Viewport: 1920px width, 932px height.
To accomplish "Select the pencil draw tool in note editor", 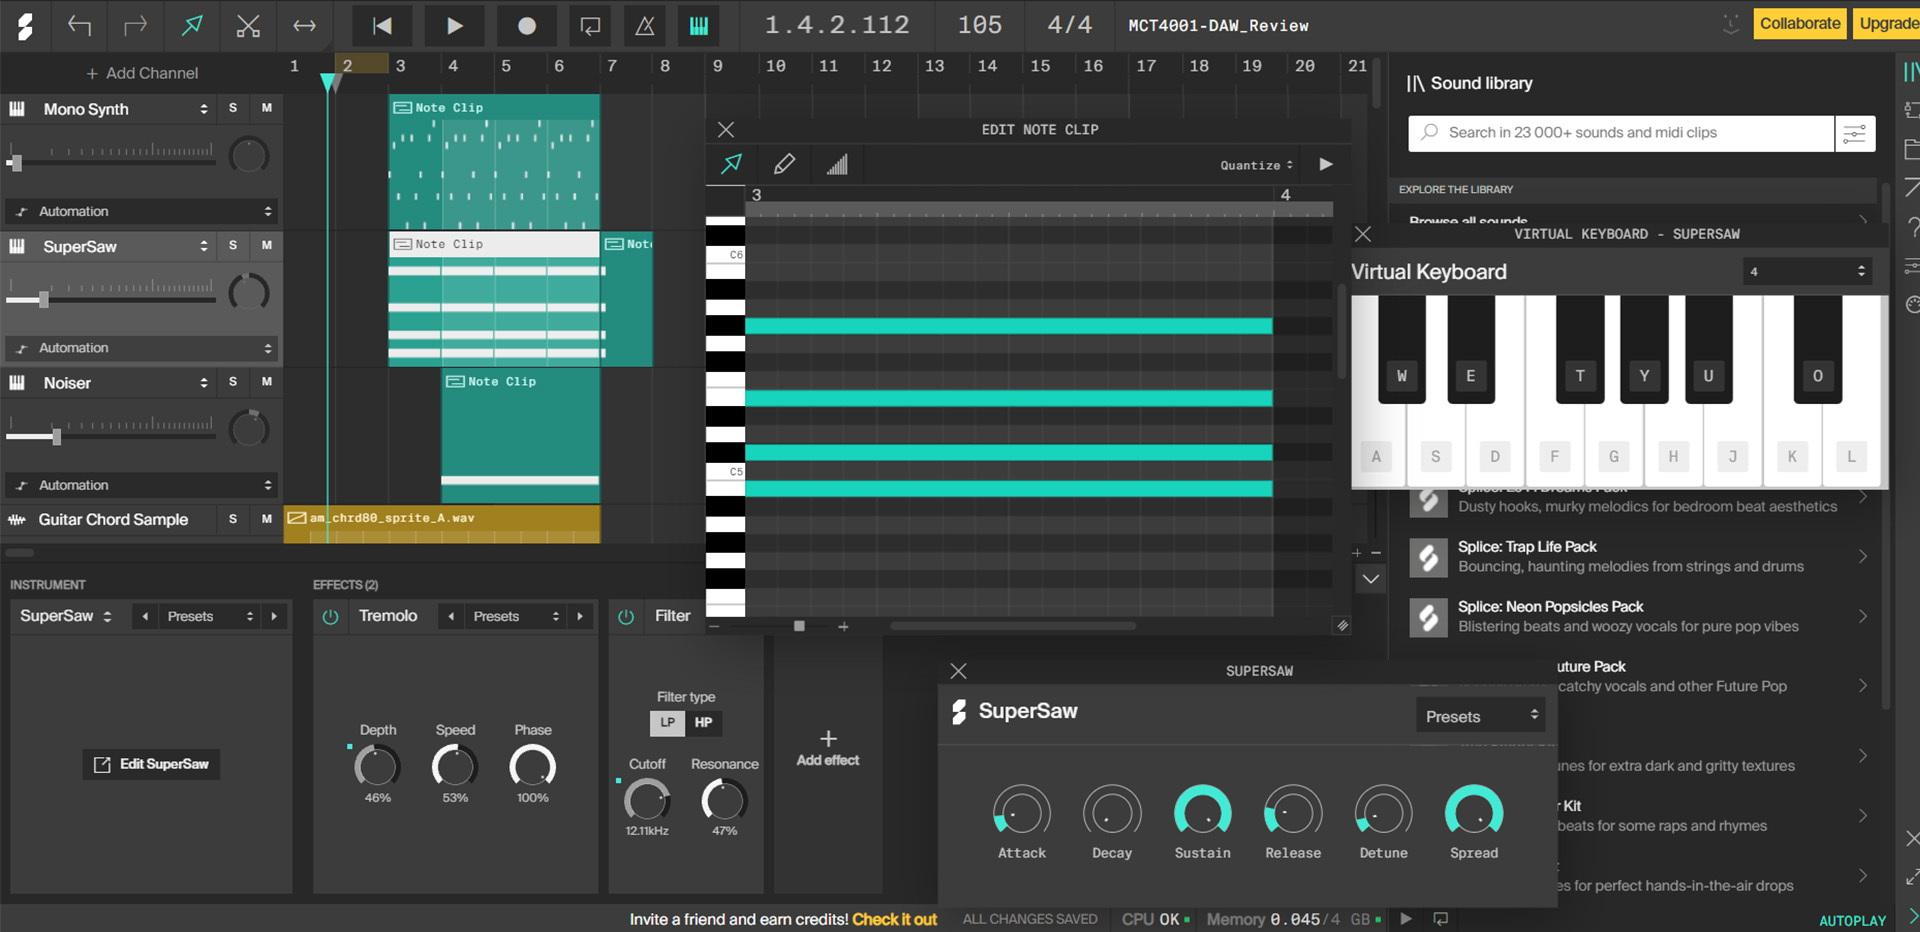I will pos(785,164).
